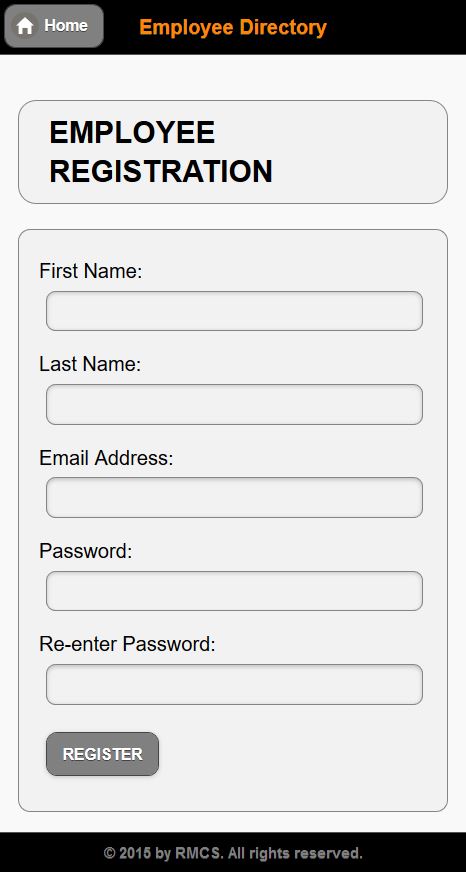Click the Password label
The image size is (466, 872).
click(86, 551)
